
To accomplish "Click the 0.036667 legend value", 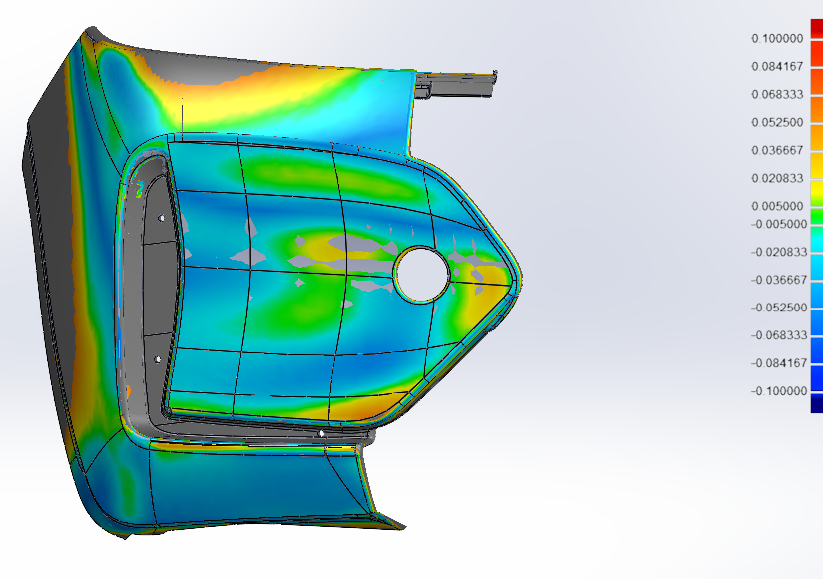I will [x=777, y=151].
